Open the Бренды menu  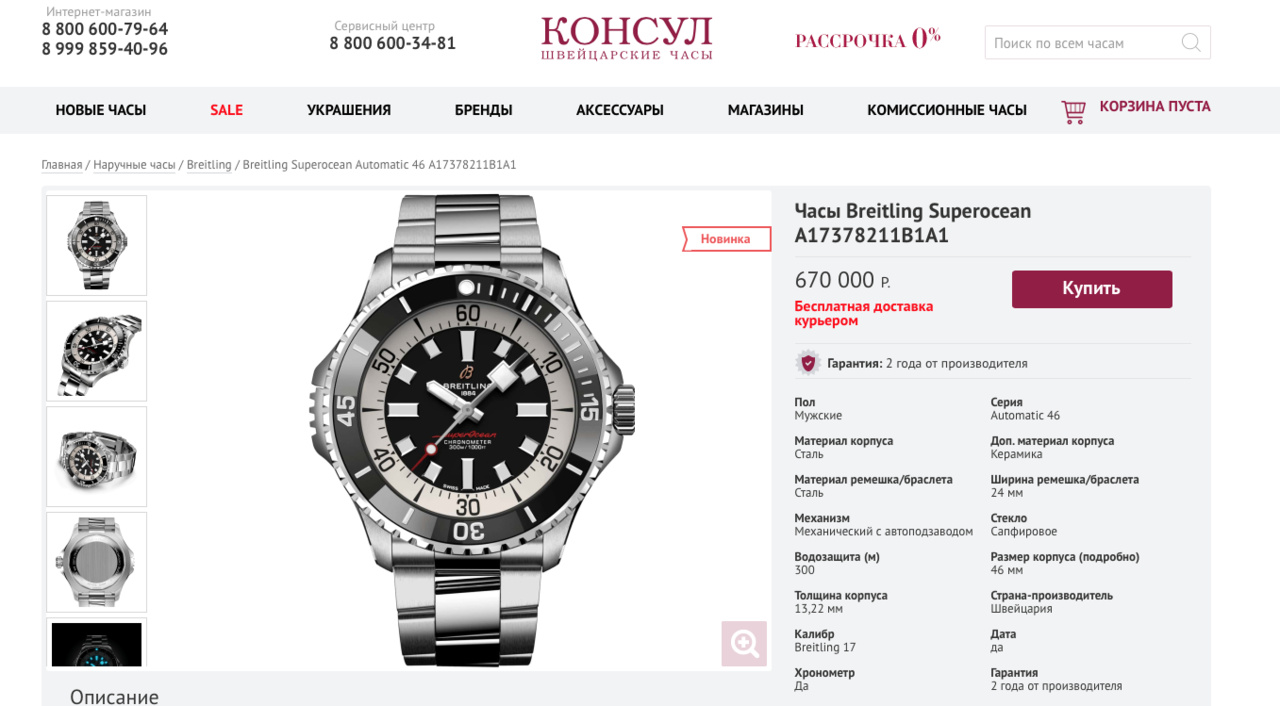(483, 110)
